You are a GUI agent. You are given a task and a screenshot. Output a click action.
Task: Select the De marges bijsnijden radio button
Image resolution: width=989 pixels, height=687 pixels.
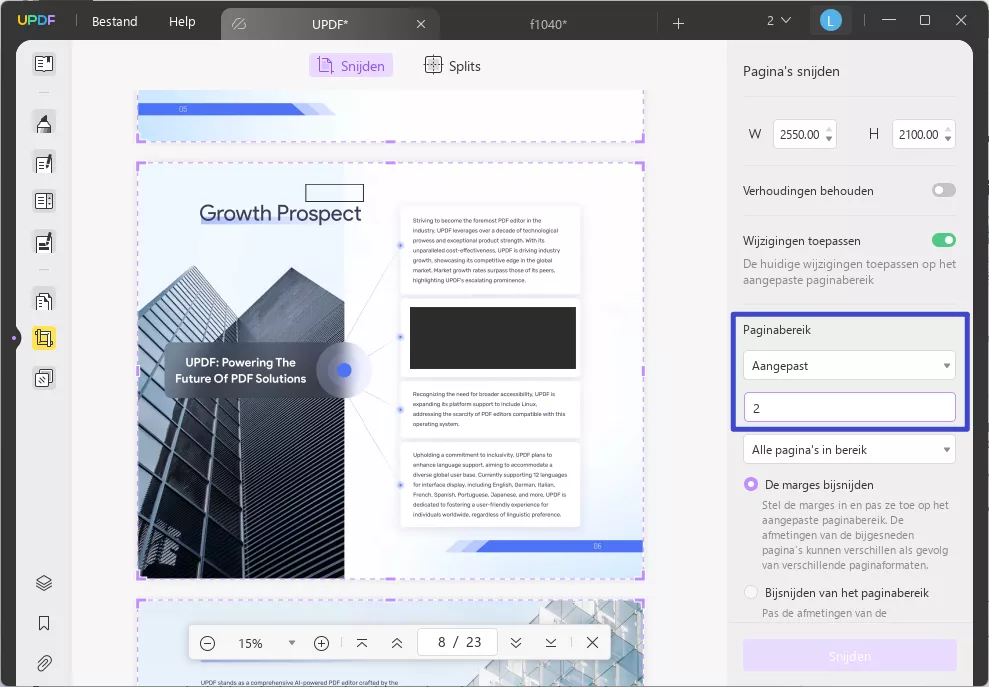pos(751,484)
